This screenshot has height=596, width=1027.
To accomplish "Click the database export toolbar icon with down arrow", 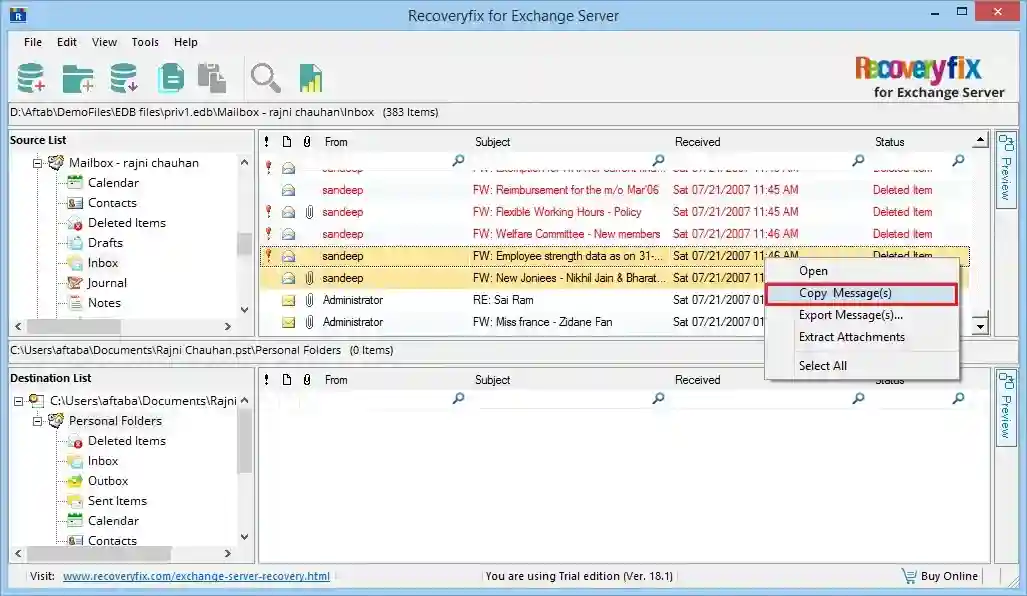I will pos(124,78).
